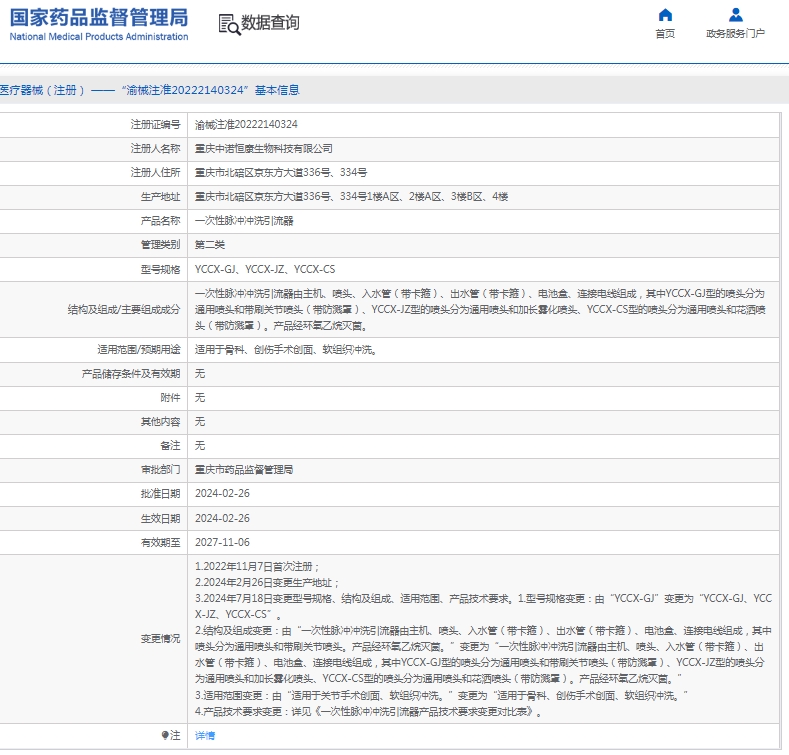
Task: Click the 适用范围/预期用途 label
Action: pos(138,349)
